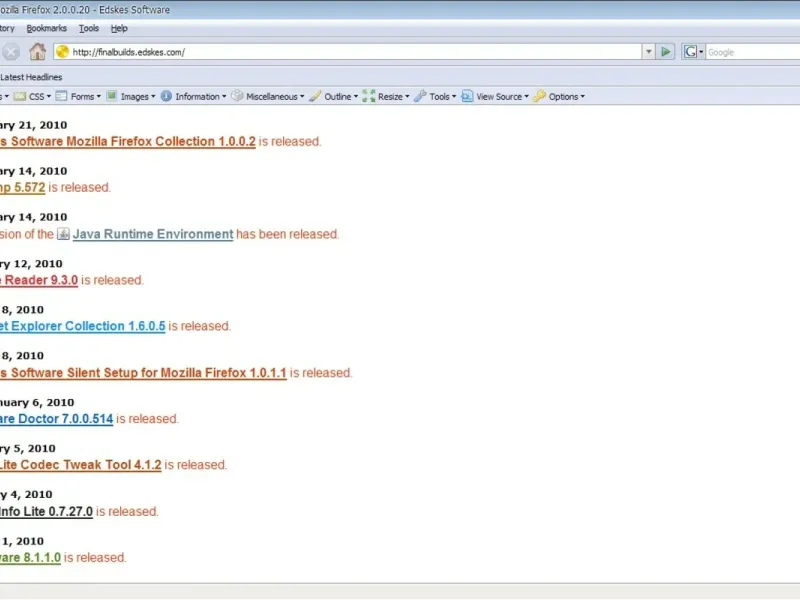Open the 5.572 release link
This screenshot has width=800, height=600.
click(22, 188)
